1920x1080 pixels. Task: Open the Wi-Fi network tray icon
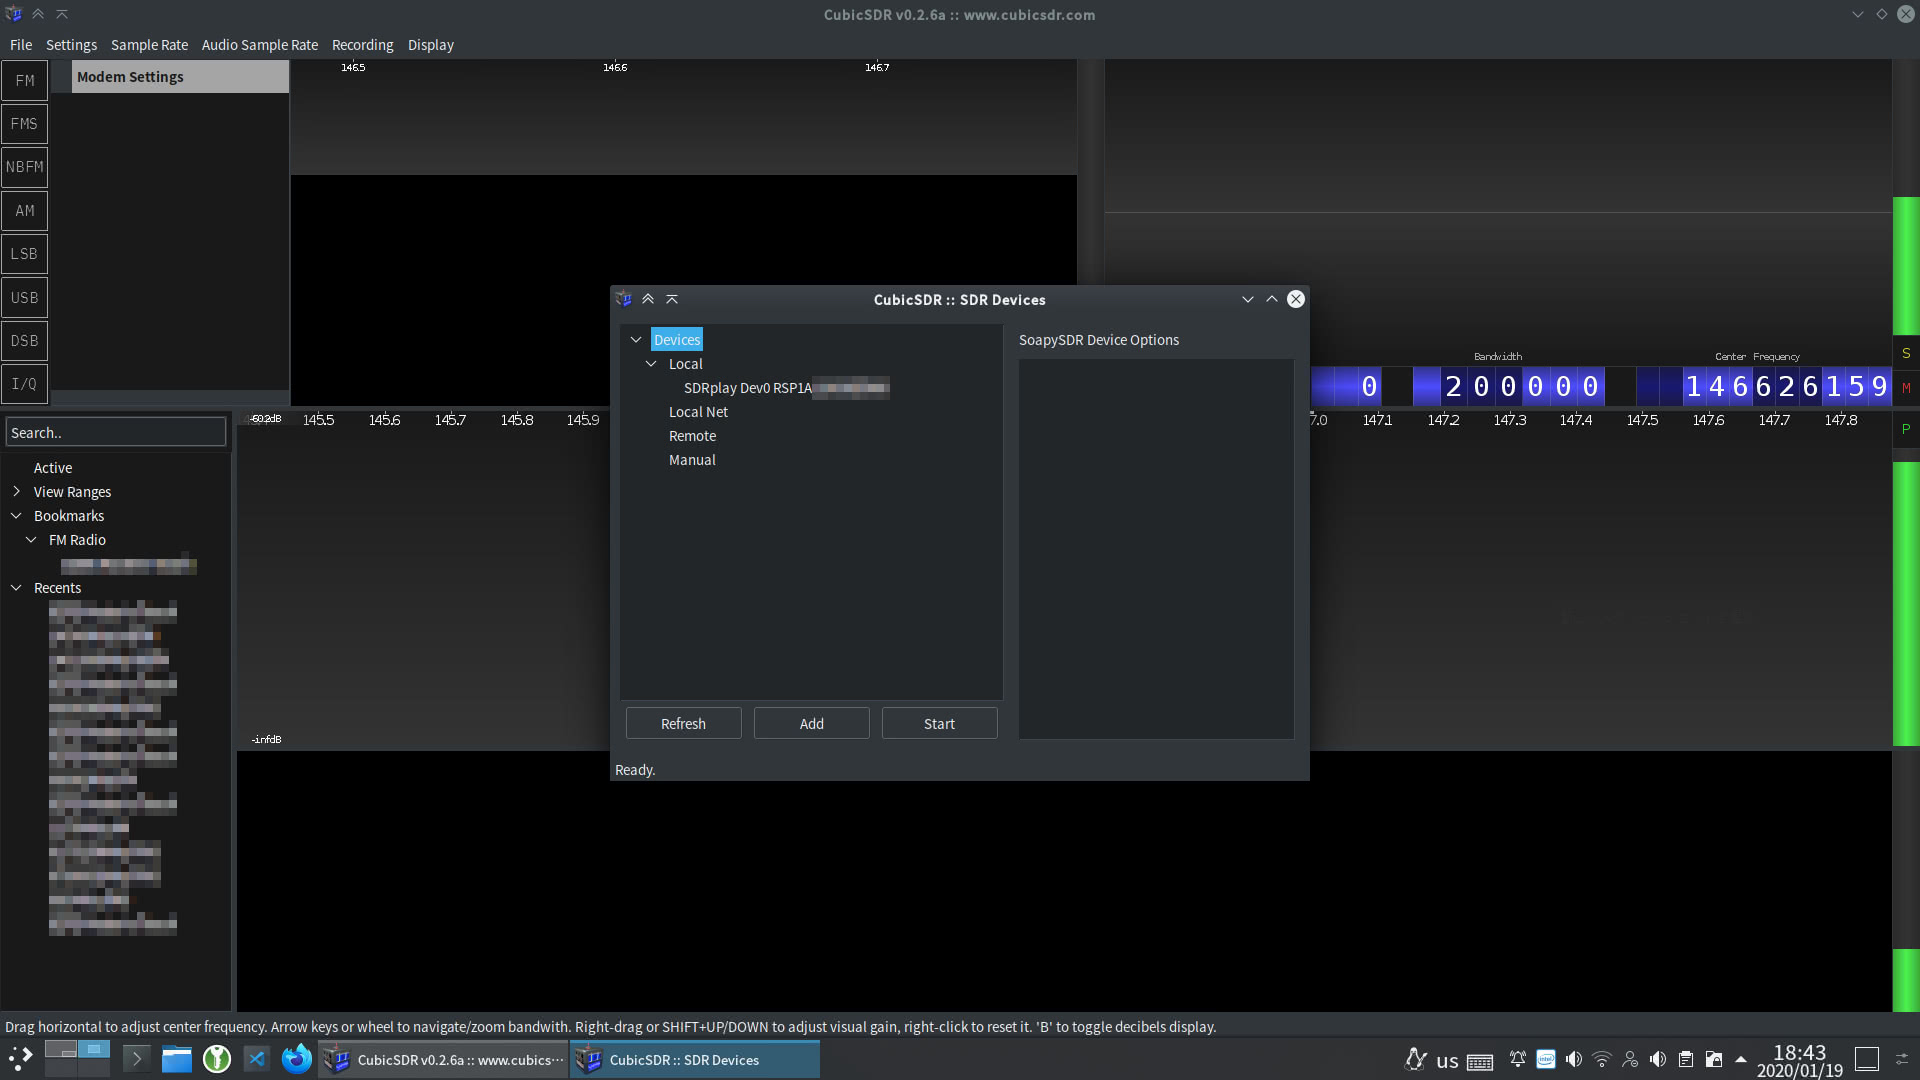[x=1602, y=1059]
